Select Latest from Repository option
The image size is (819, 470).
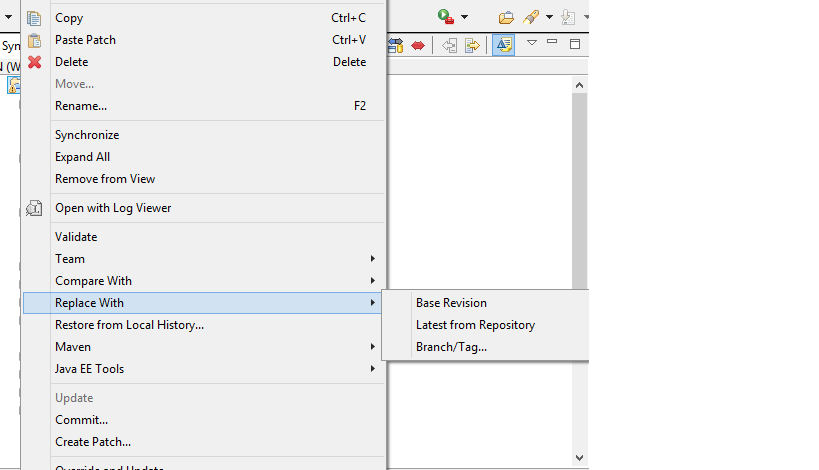click(x=475, y=325)
